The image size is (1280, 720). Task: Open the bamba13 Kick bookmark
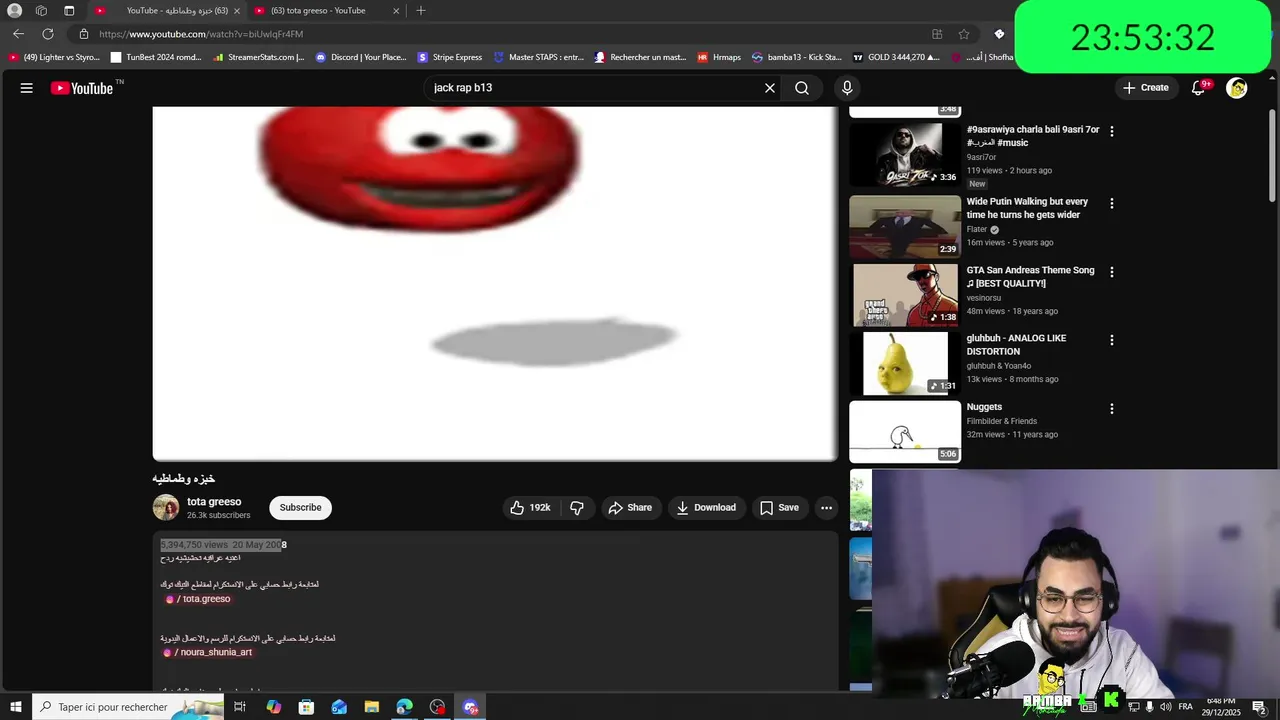pyautogui.click(x=797, y=57)
